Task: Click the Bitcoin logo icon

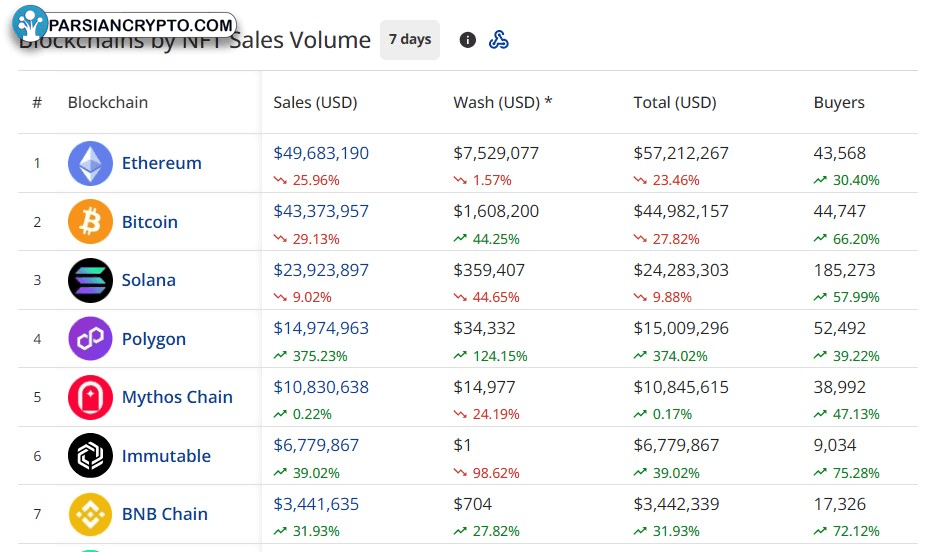Action: (90, 222)
